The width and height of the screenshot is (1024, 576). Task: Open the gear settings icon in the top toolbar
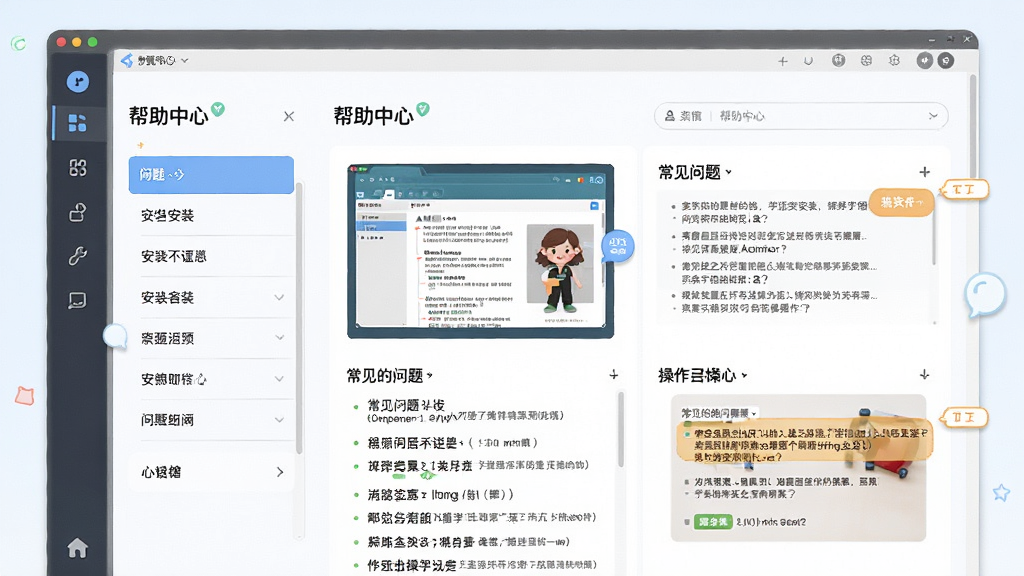click(x=894, y=61)
